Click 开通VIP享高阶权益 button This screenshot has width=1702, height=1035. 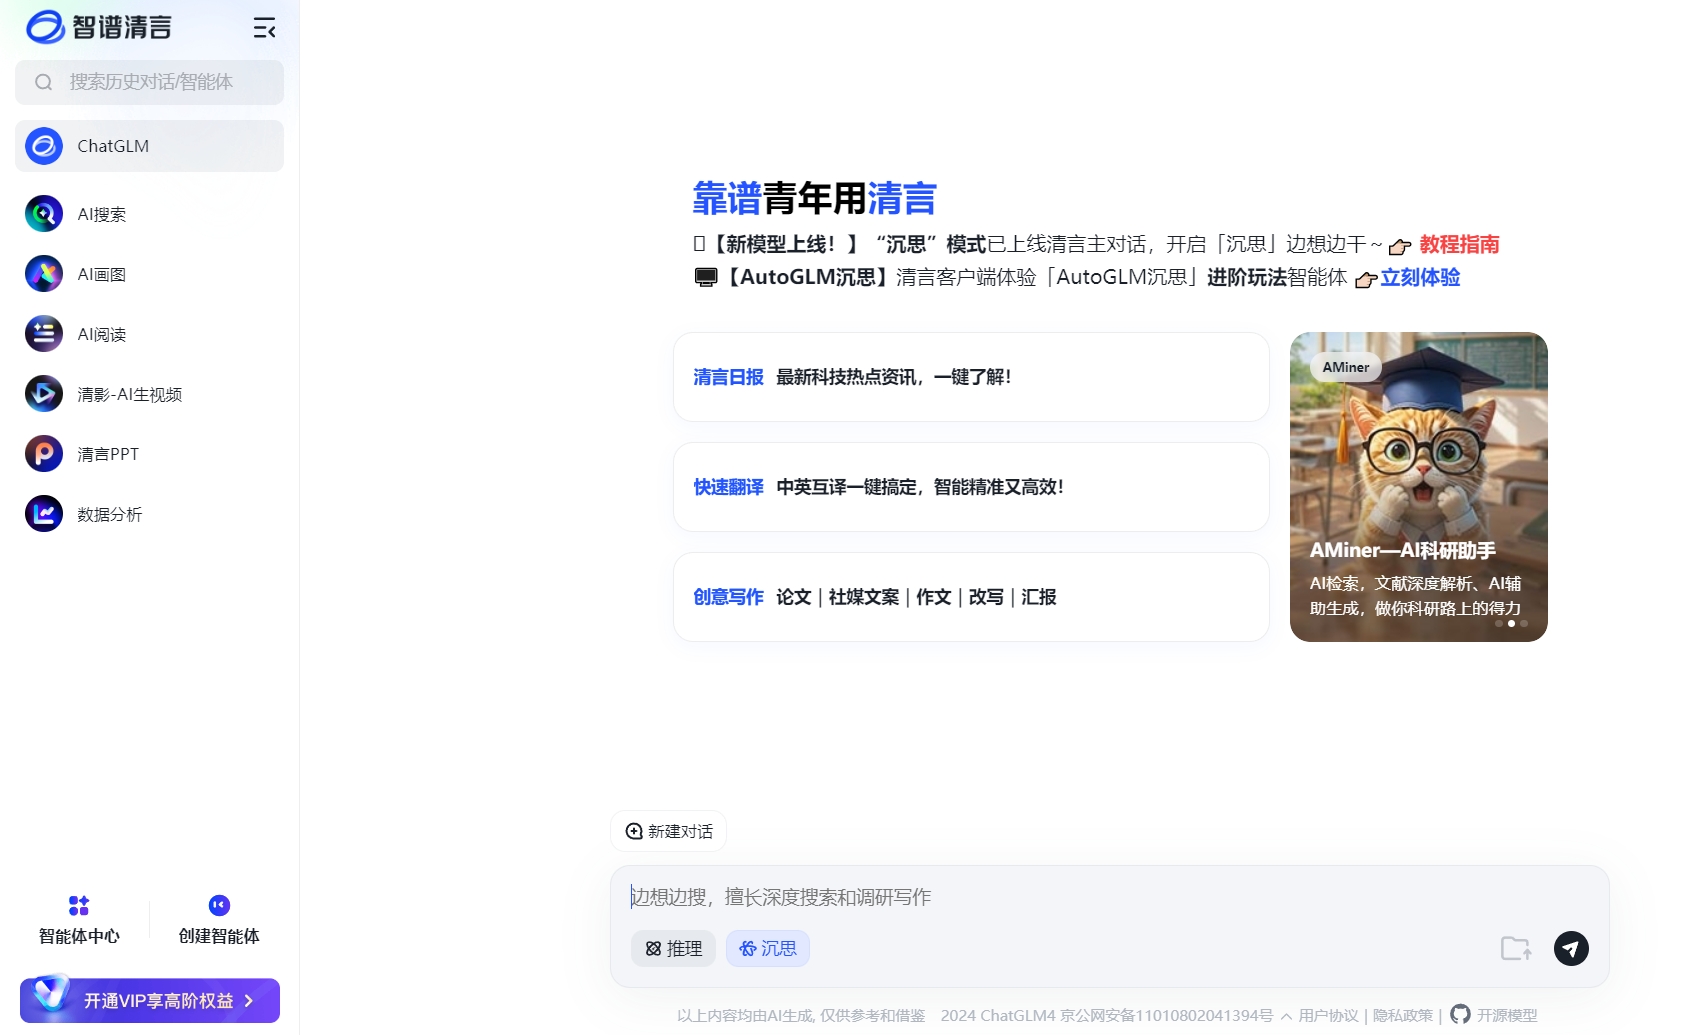[x=150, y=1000]
